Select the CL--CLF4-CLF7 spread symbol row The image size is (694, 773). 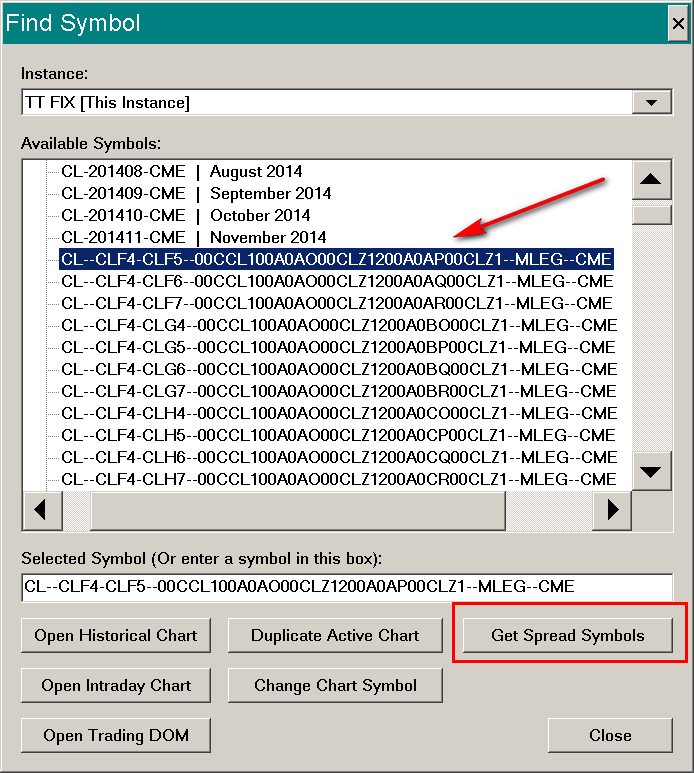[337, 303]
